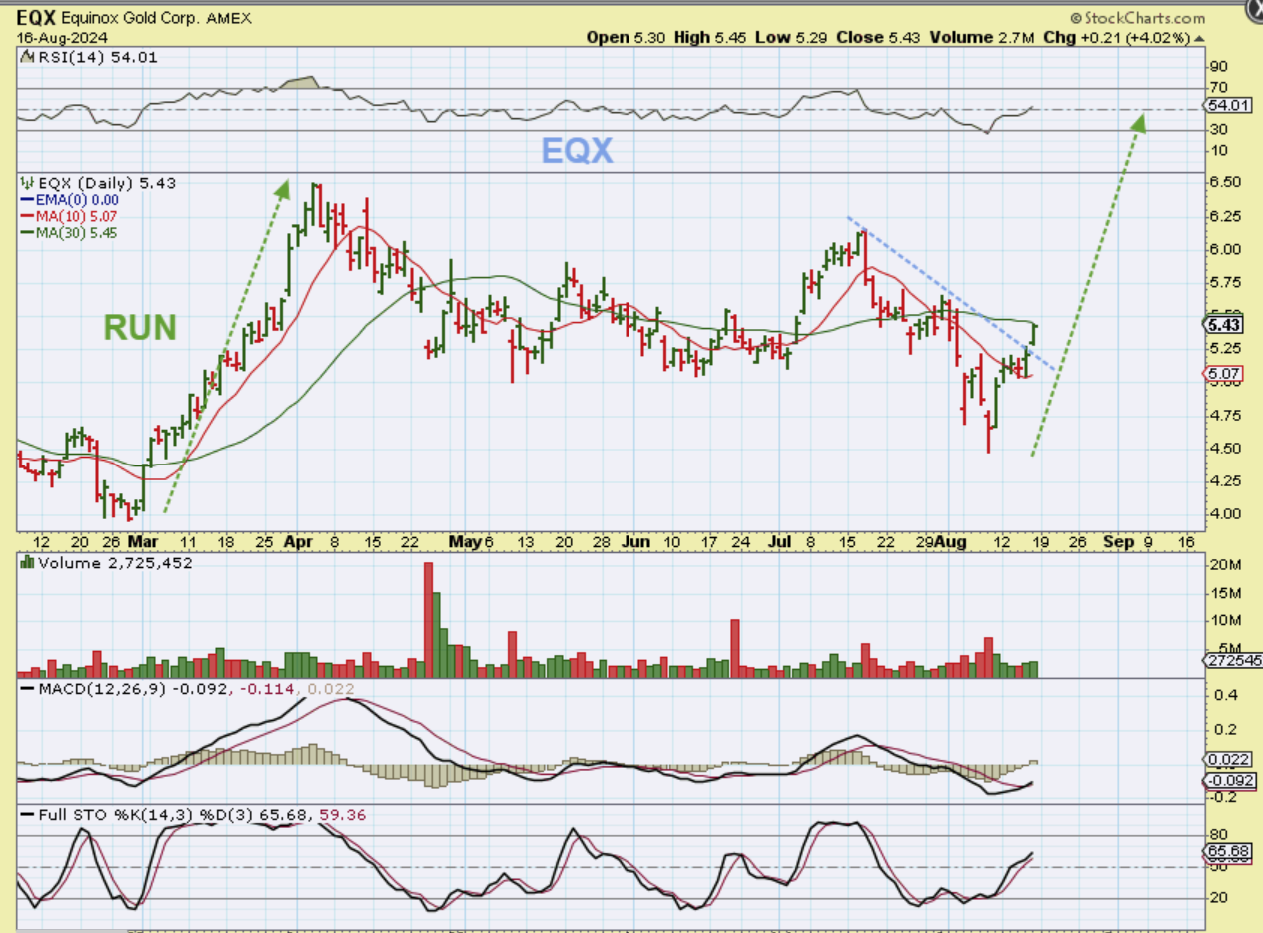The image size is (1263, 933).
Task: Click the EQX Equinox Gold Corp. AMEX chart title
Action: pyautogui.click(x=134, y=18)
